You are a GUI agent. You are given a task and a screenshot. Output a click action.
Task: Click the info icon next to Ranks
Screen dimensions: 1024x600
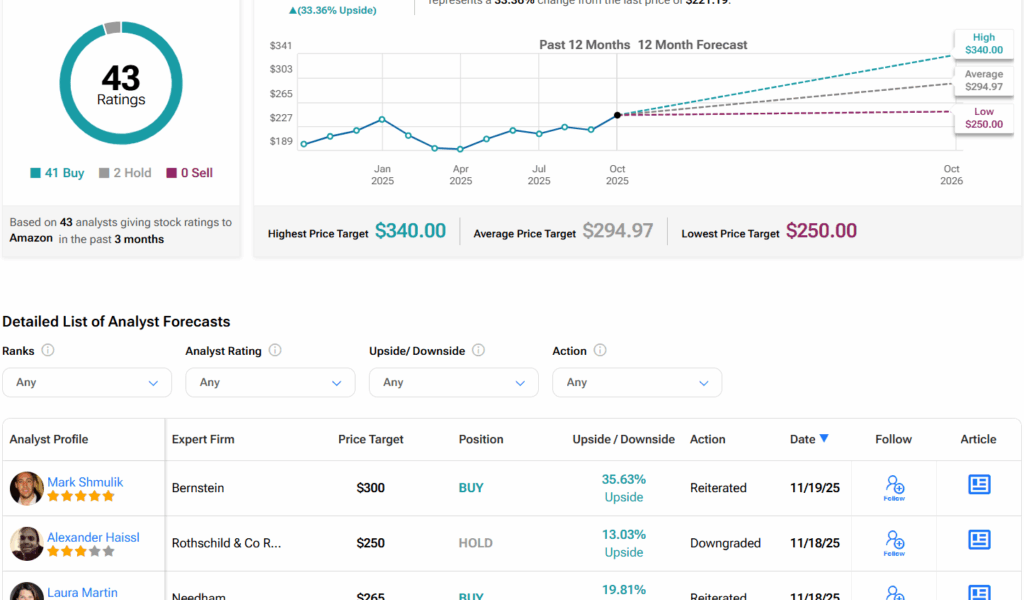48,351
